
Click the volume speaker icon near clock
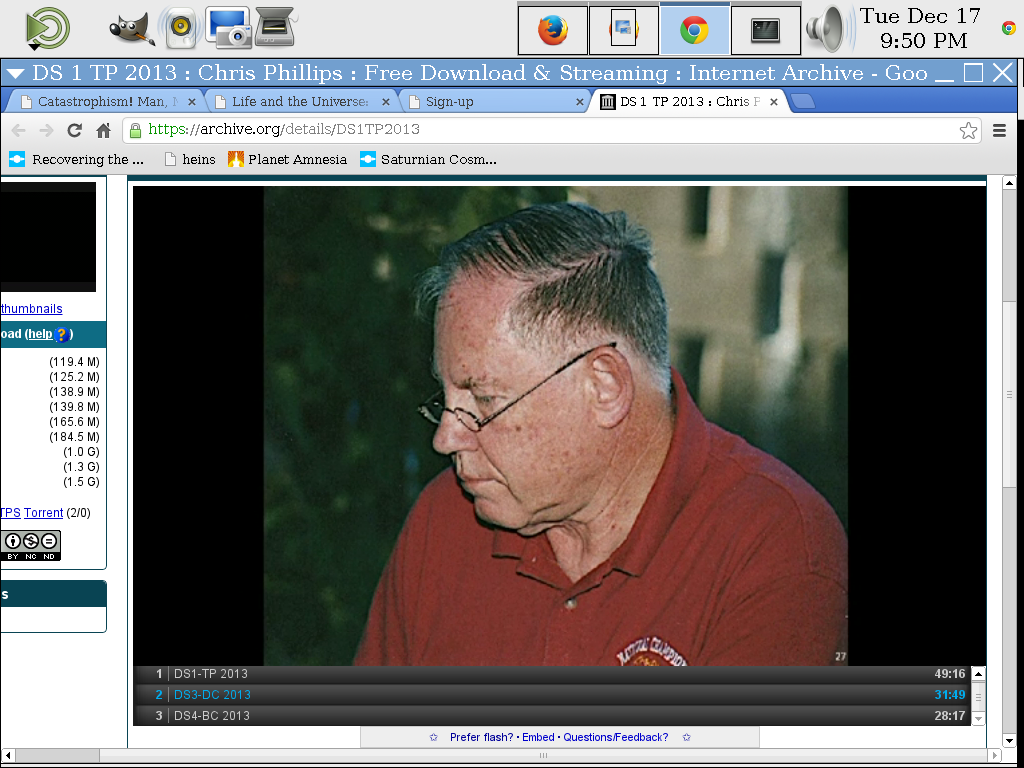pos(829,29)
